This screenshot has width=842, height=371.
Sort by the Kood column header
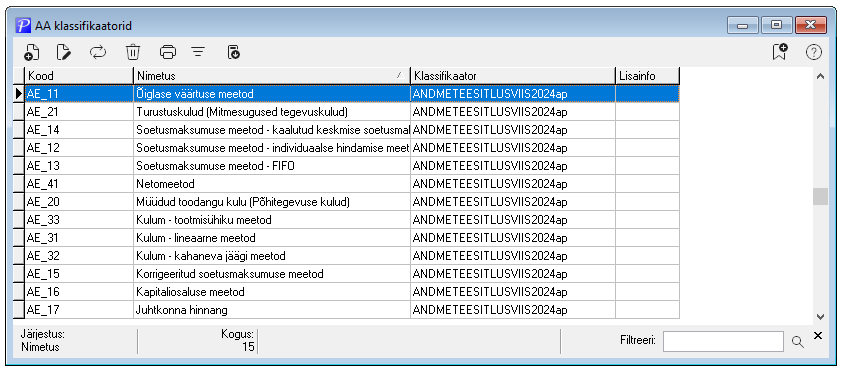pyautogui.click(x=79, y=76)
